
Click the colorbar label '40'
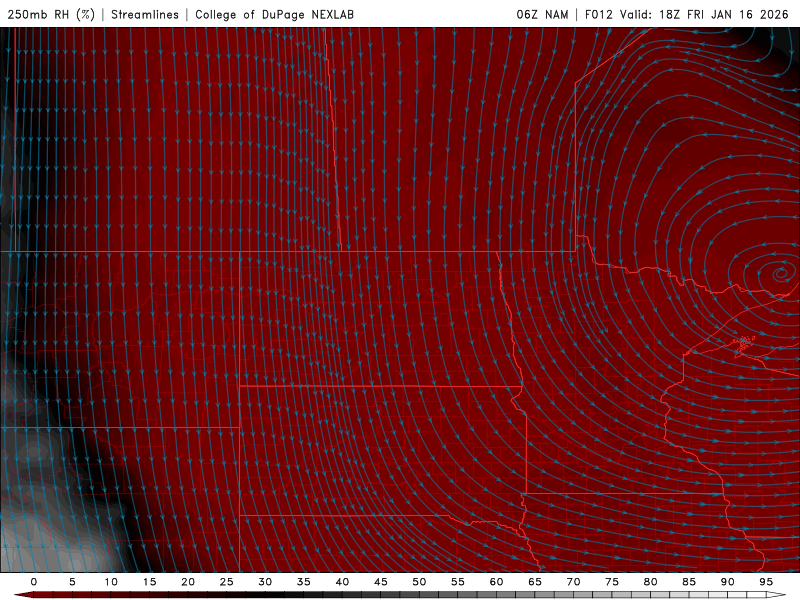342,582
